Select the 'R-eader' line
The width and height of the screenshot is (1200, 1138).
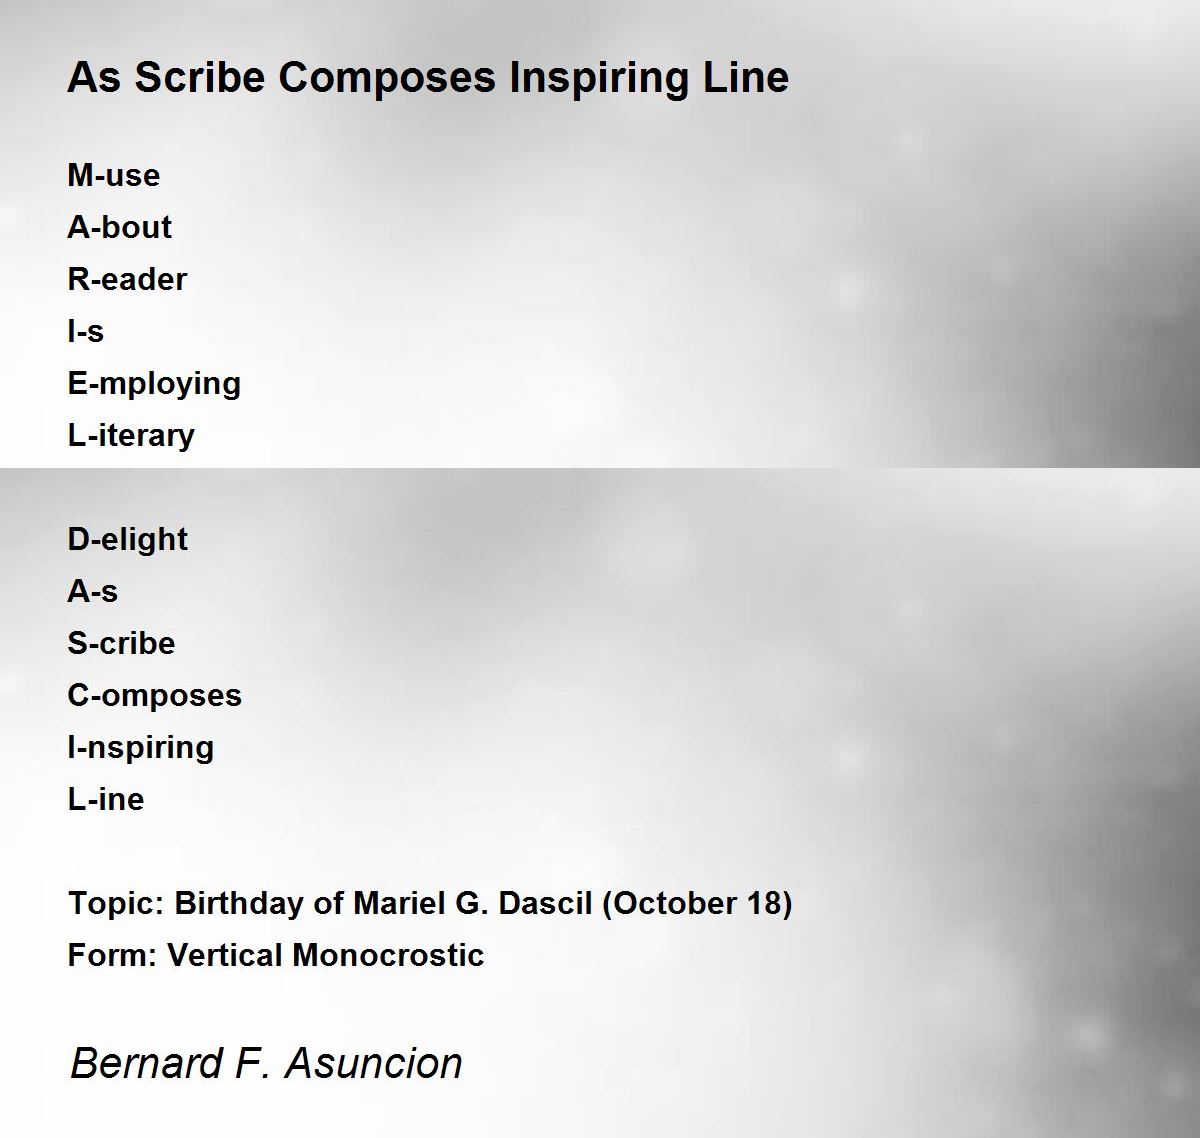coord(127,279)
